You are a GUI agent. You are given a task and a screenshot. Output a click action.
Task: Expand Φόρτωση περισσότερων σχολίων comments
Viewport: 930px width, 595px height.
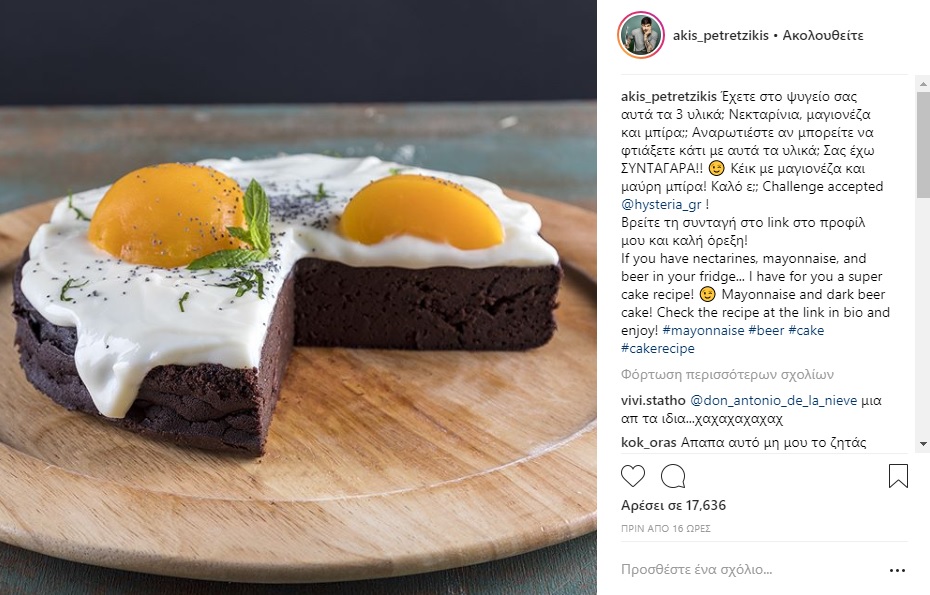[x=727, y=374]
